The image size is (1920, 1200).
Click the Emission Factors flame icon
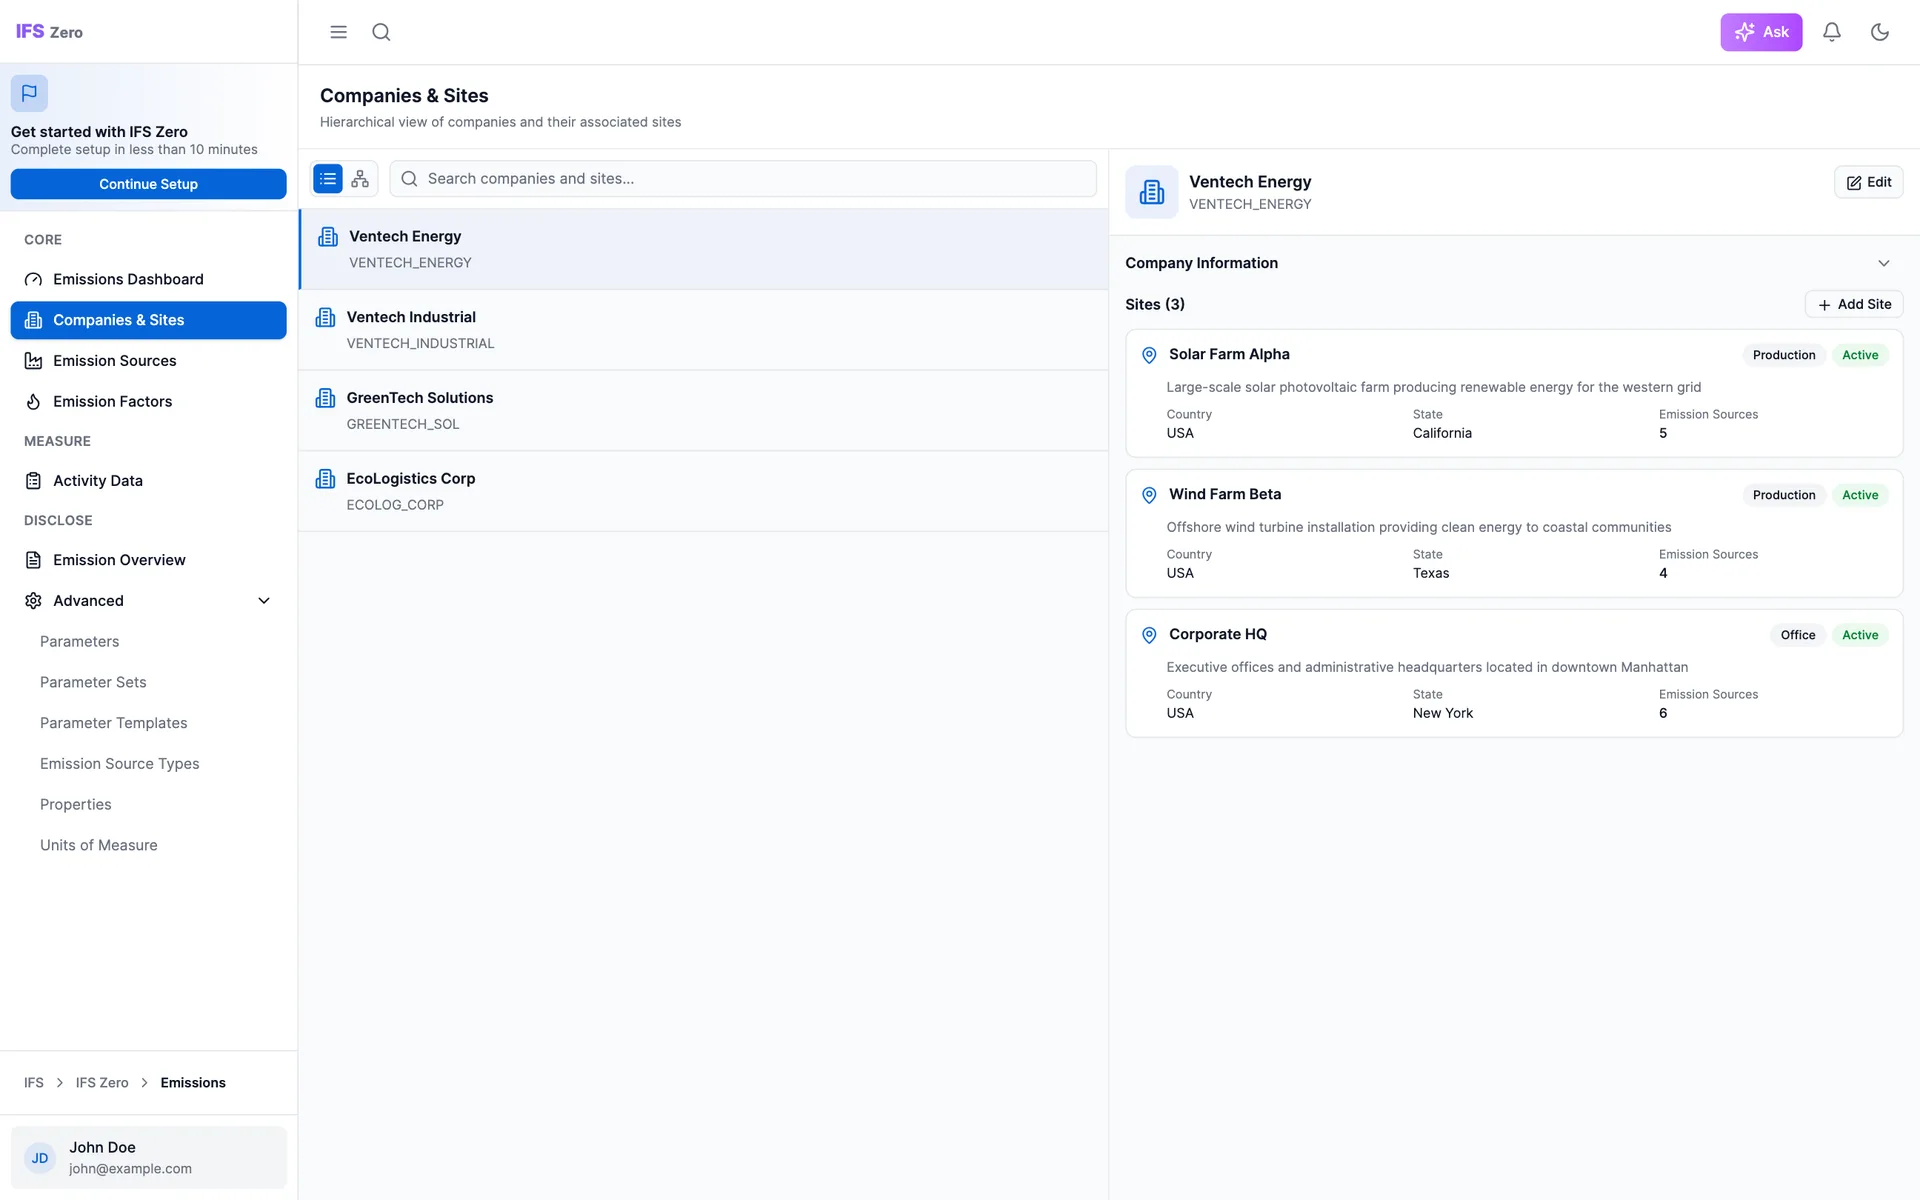pyautogui.click(x=33, y=401)
